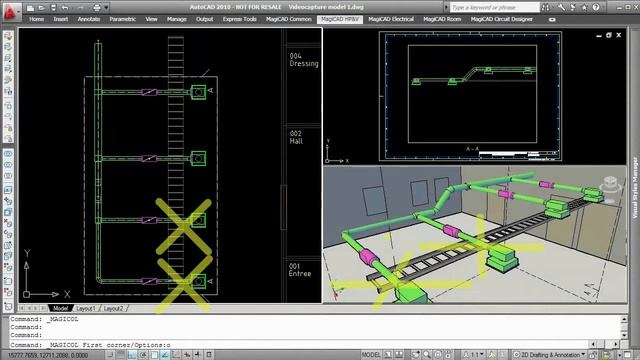640x360 pixels.
Task: Click the command window scroll up arrow
Action: tap(624, 319)
